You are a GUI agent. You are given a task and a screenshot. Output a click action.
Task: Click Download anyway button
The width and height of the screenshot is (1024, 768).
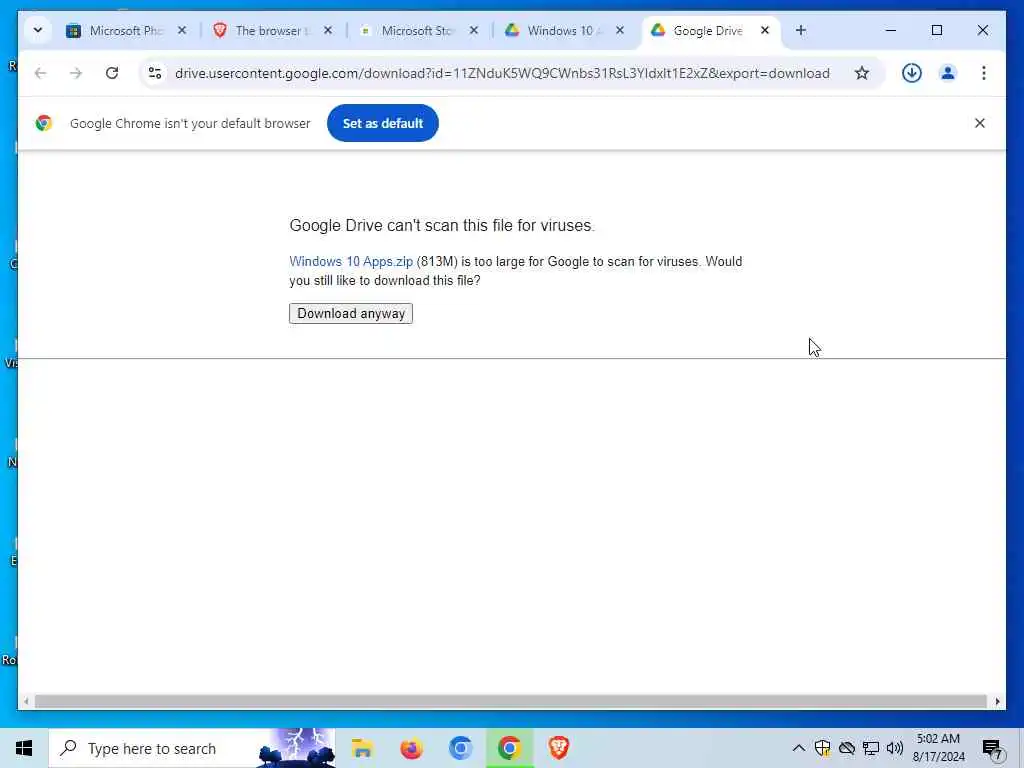pos(351,313)
